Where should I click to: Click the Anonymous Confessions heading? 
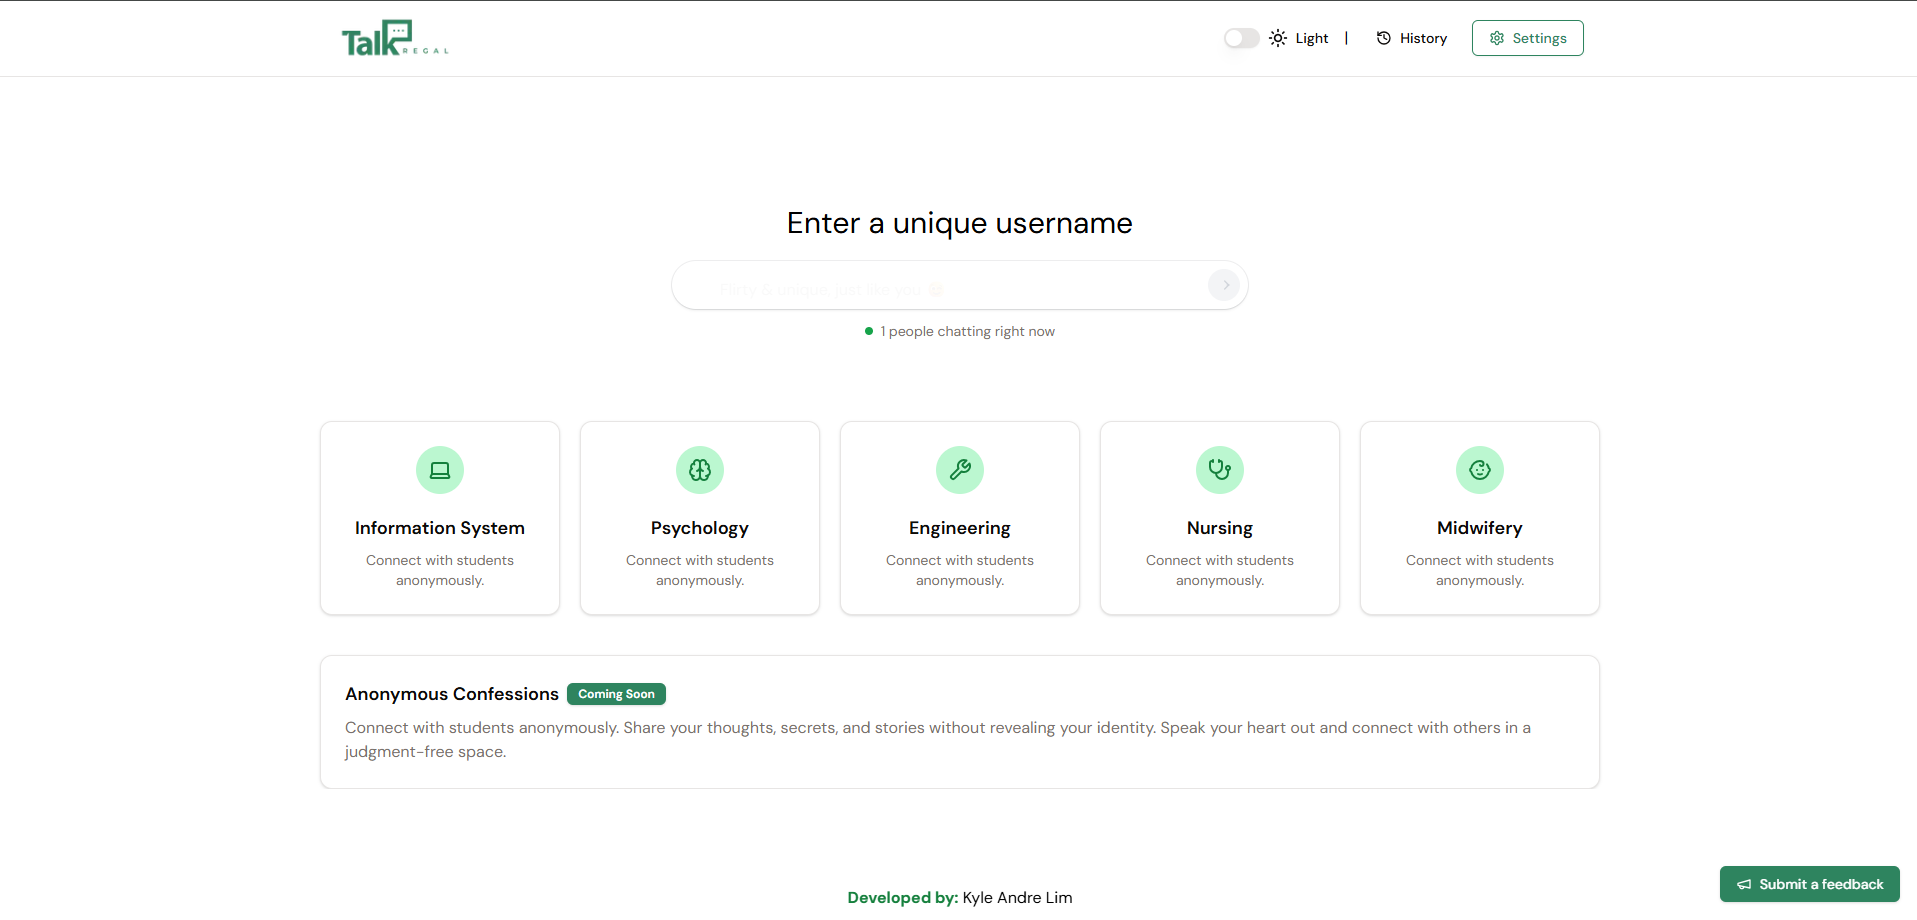tap(452, 694)
